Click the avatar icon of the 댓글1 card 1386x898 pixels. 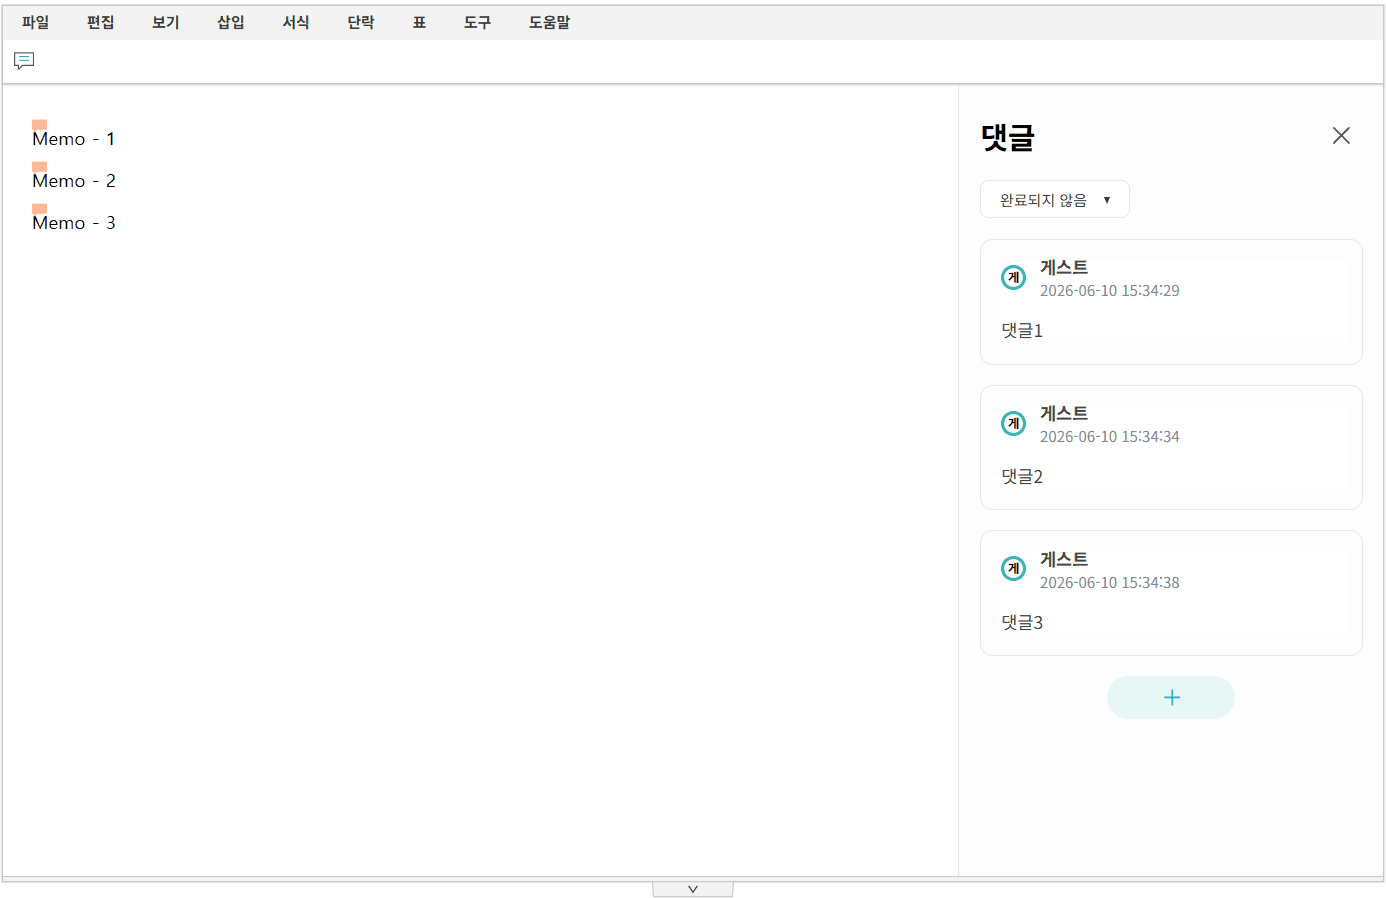coord(1014,277)
